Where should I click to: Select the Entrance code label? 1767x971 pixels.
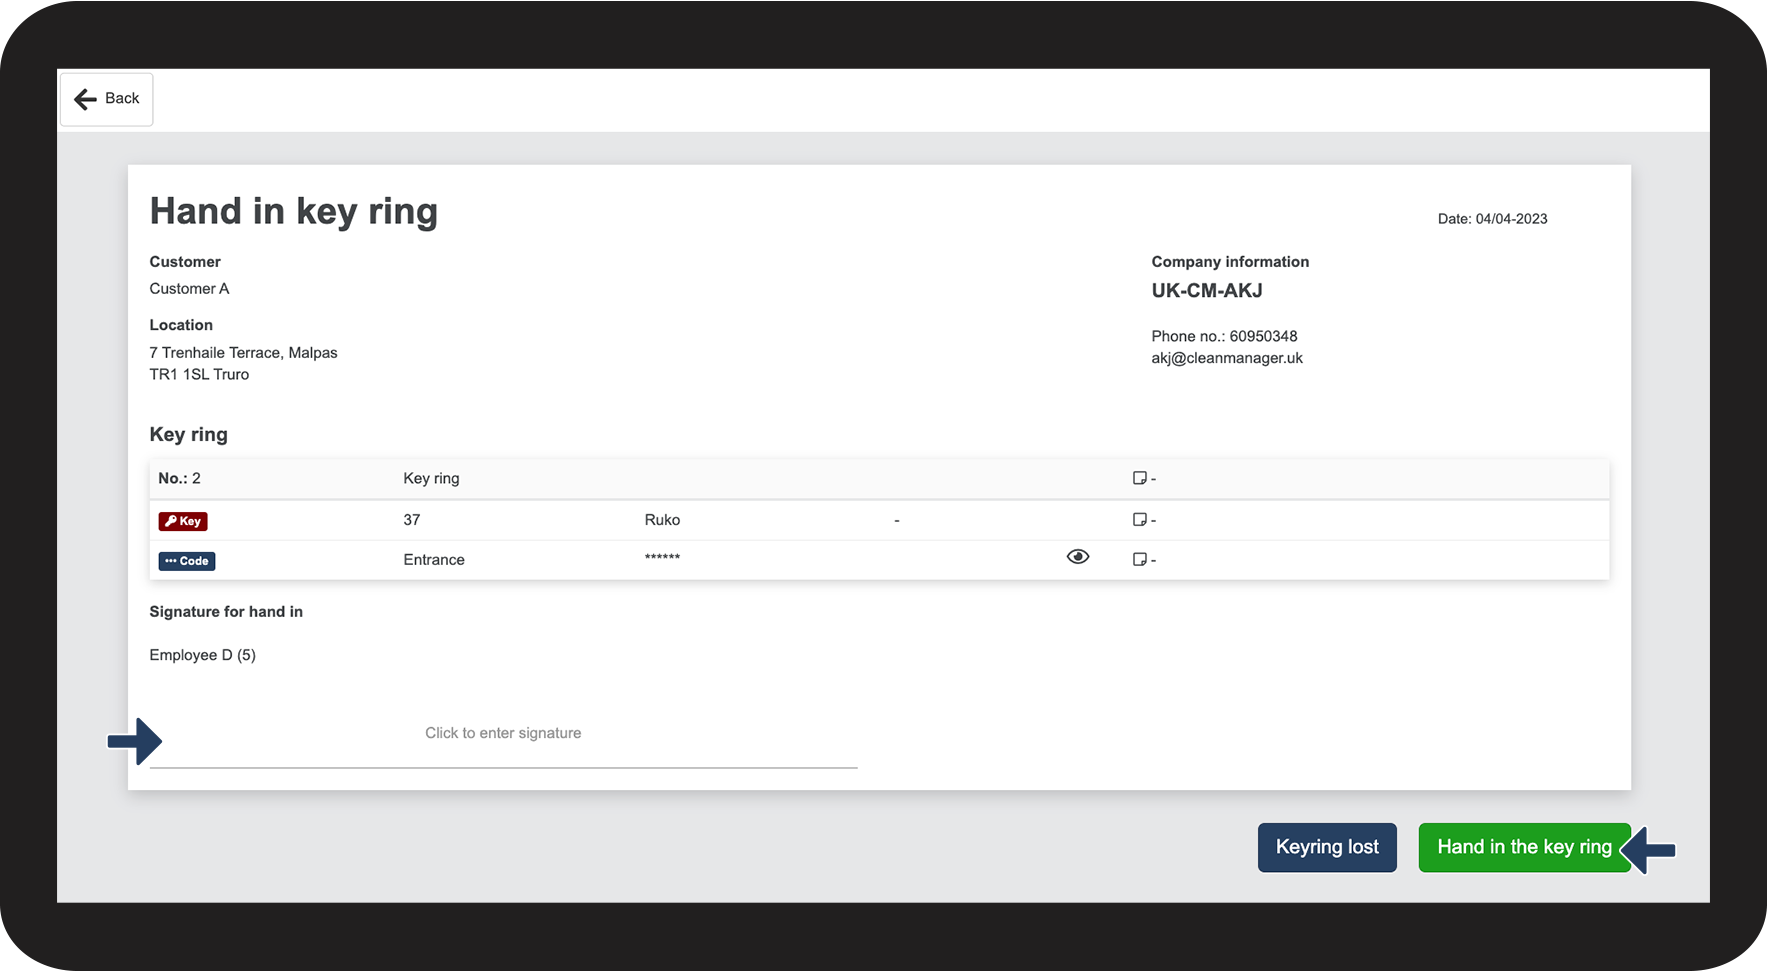pyautogui.click(x=434, y=560)
